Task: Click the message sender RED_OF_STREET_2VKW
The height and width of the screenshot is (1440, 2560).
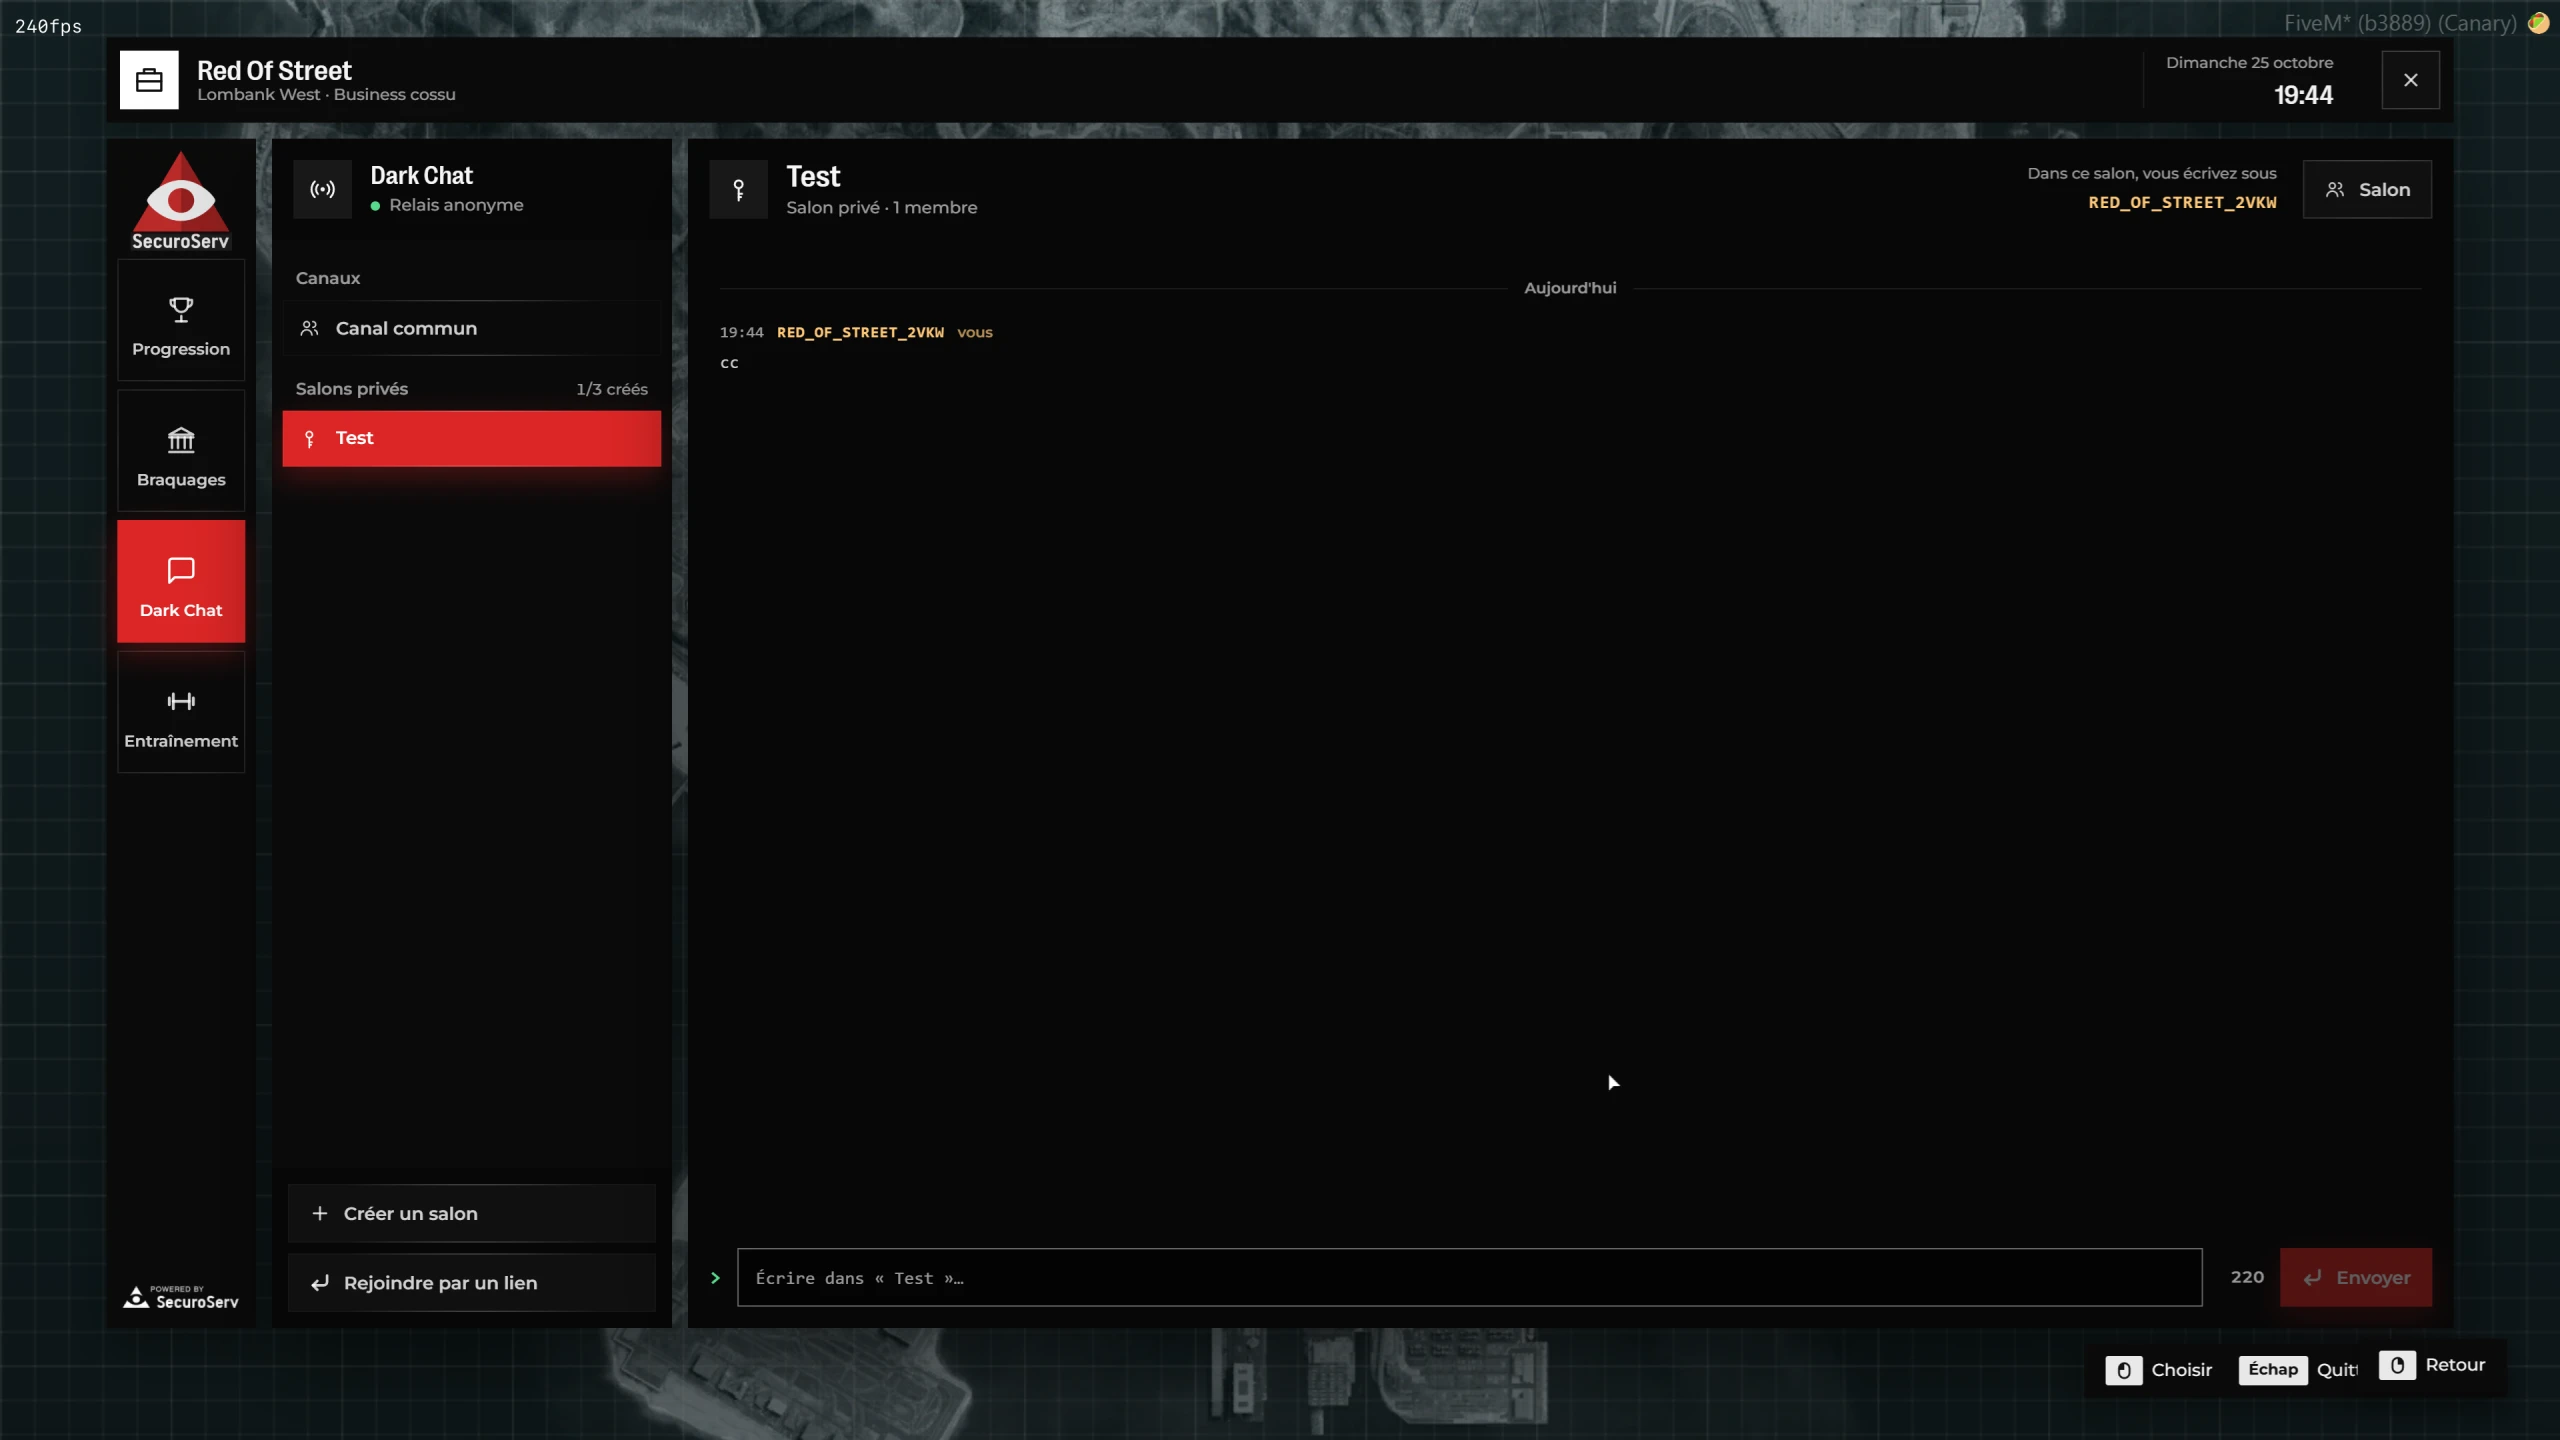Action: [x=860, y=332]
